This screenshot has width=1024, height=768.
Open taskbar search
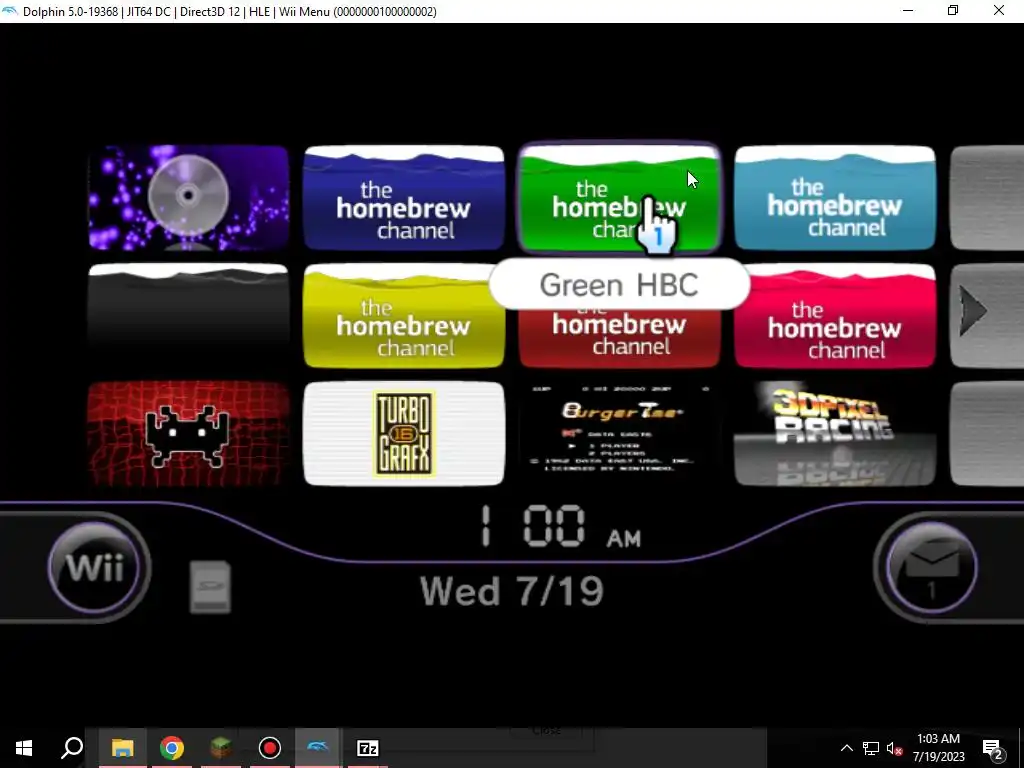point(72,748)
